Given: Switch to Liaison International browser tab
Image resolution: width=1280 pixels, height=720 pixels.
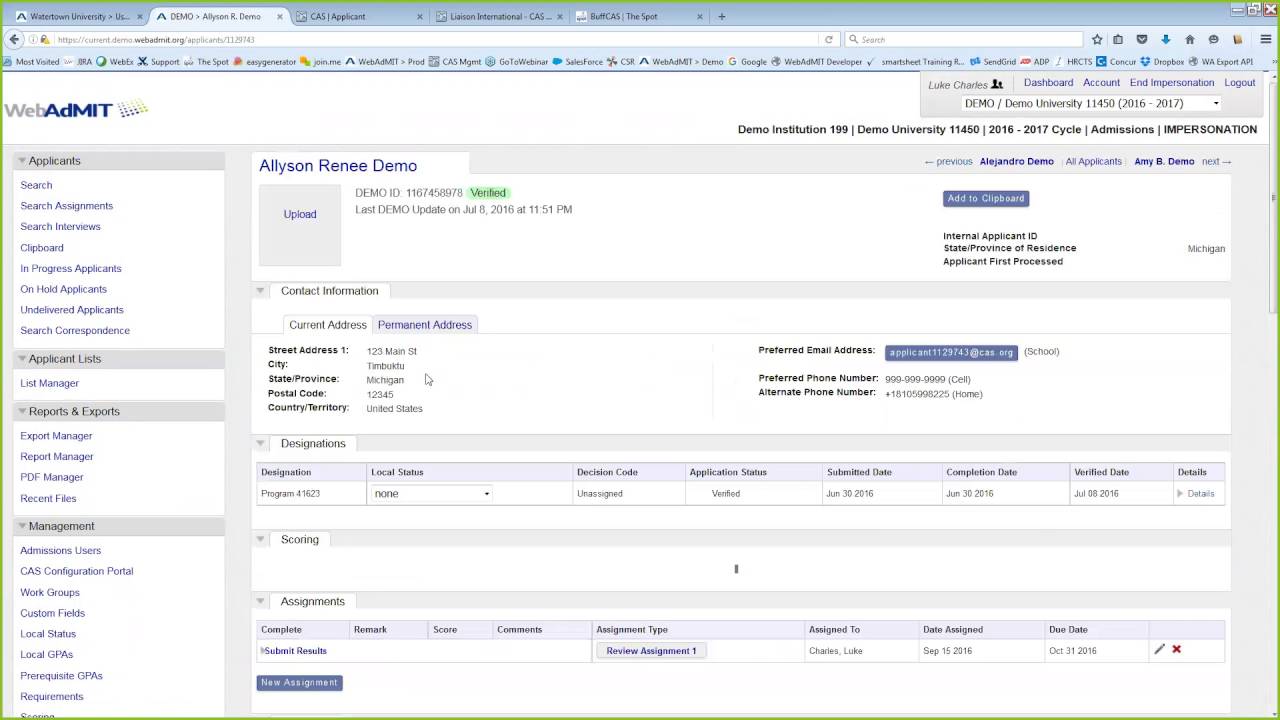Looking at the screenshot, I should tap(499, 16).
